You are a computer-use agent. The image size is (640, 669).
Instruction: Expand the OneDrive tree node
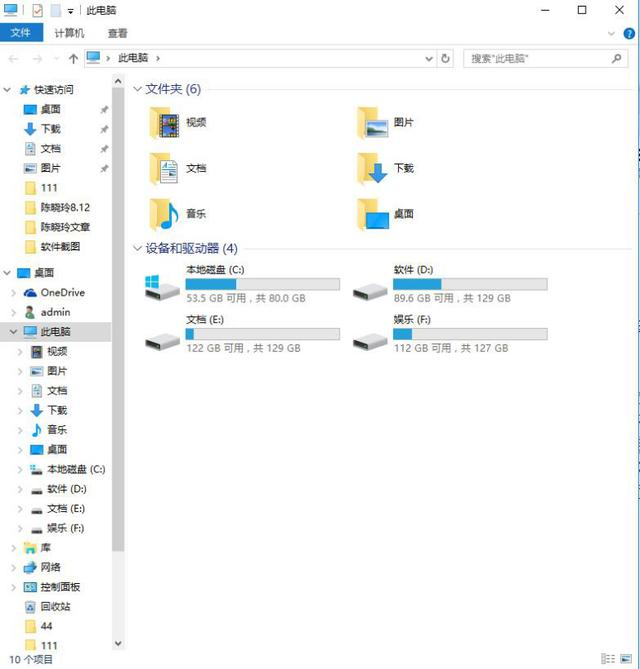[13, 293]
